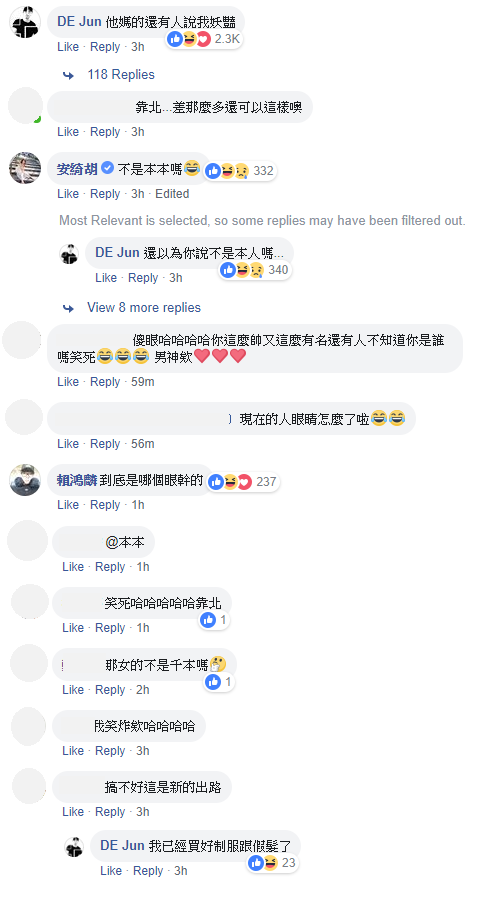Viewport: 493px width, 900px height.
Task: Reply to the @本本 comment
Action: click(x=110, y=567)
